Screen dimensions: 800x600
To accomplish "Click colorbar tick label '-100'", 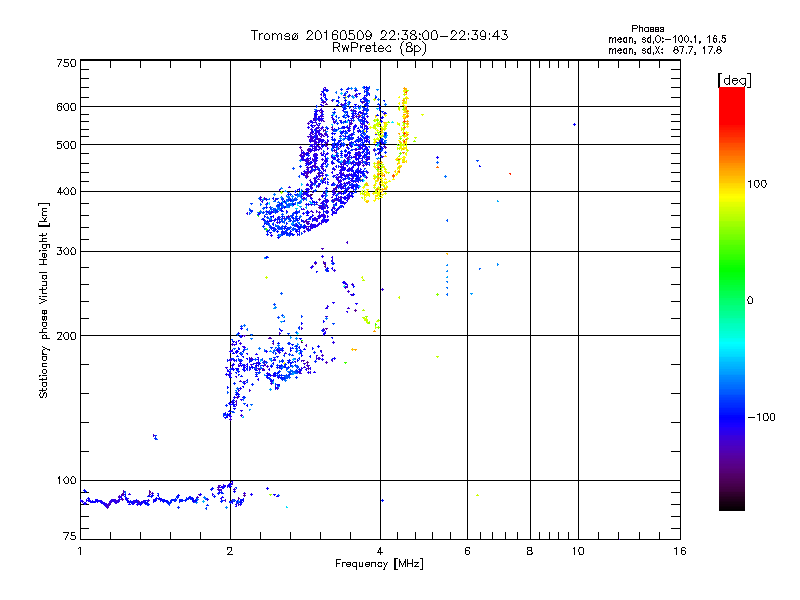I will tap(761, 417).
